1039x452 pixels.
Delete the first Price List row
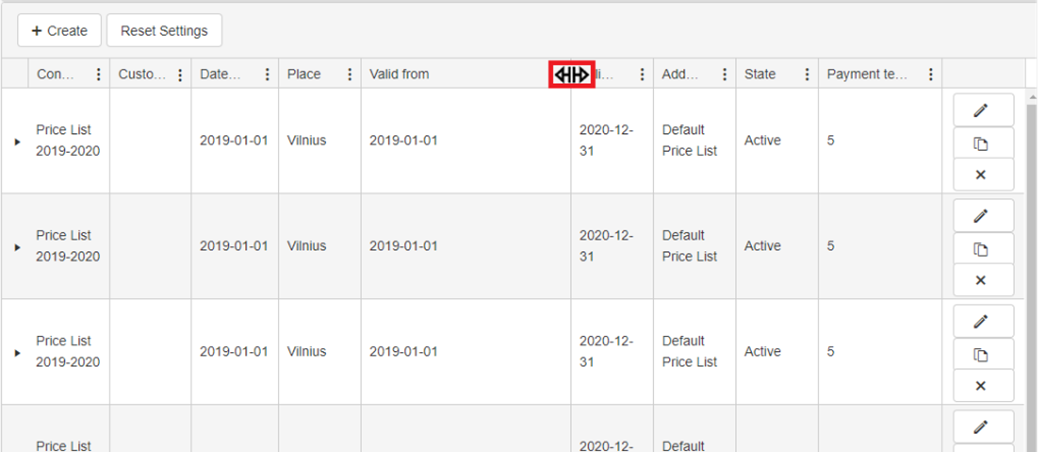[983, 175]
